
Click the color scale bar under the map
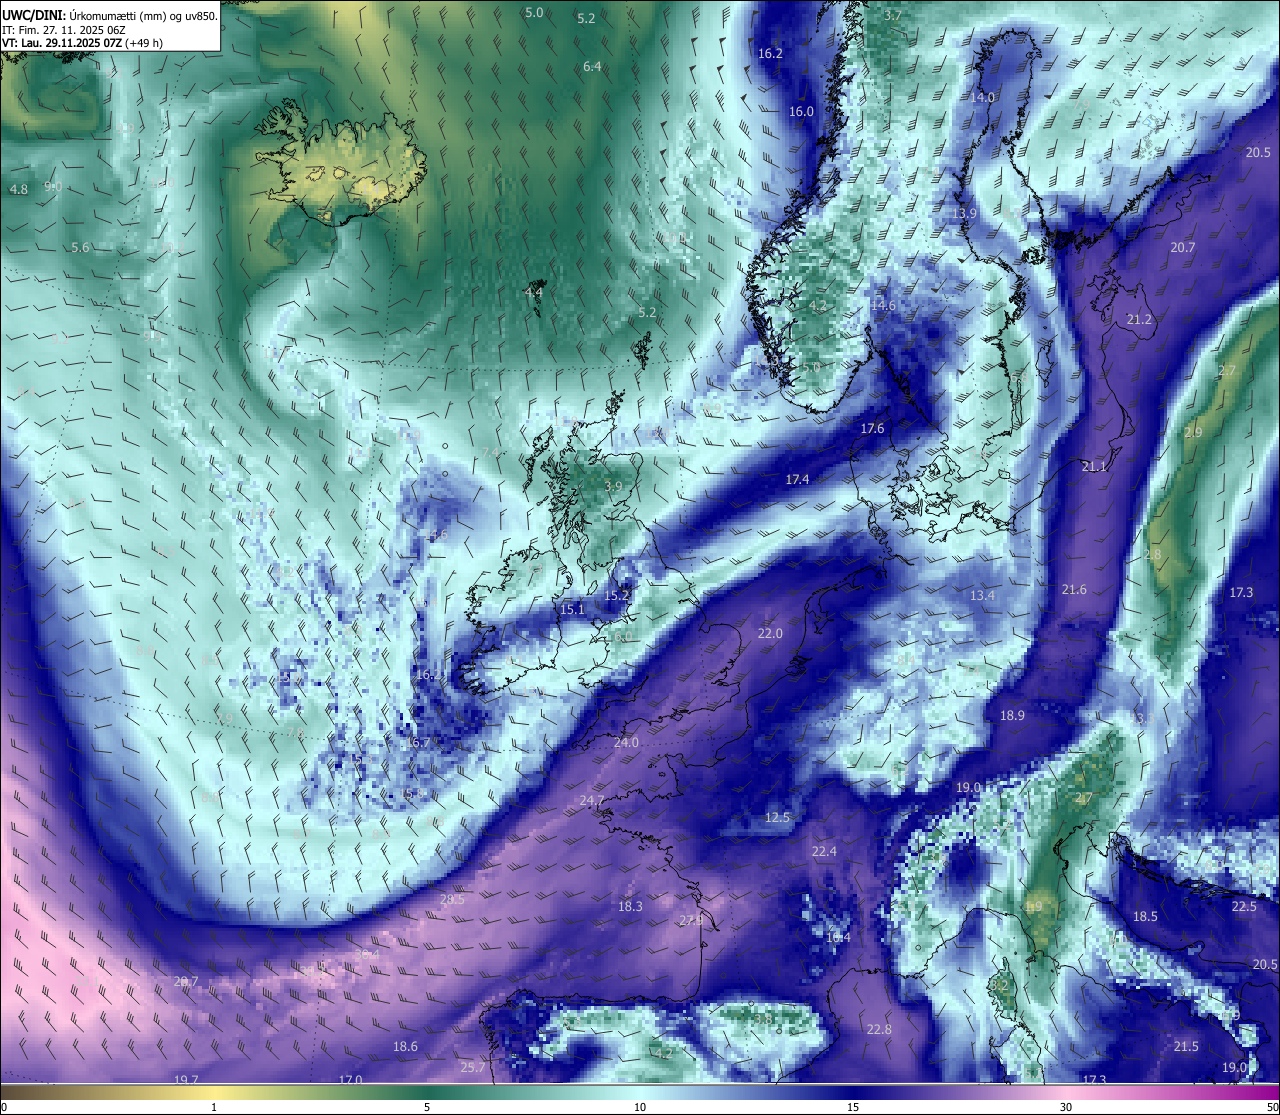(640, 1091)
